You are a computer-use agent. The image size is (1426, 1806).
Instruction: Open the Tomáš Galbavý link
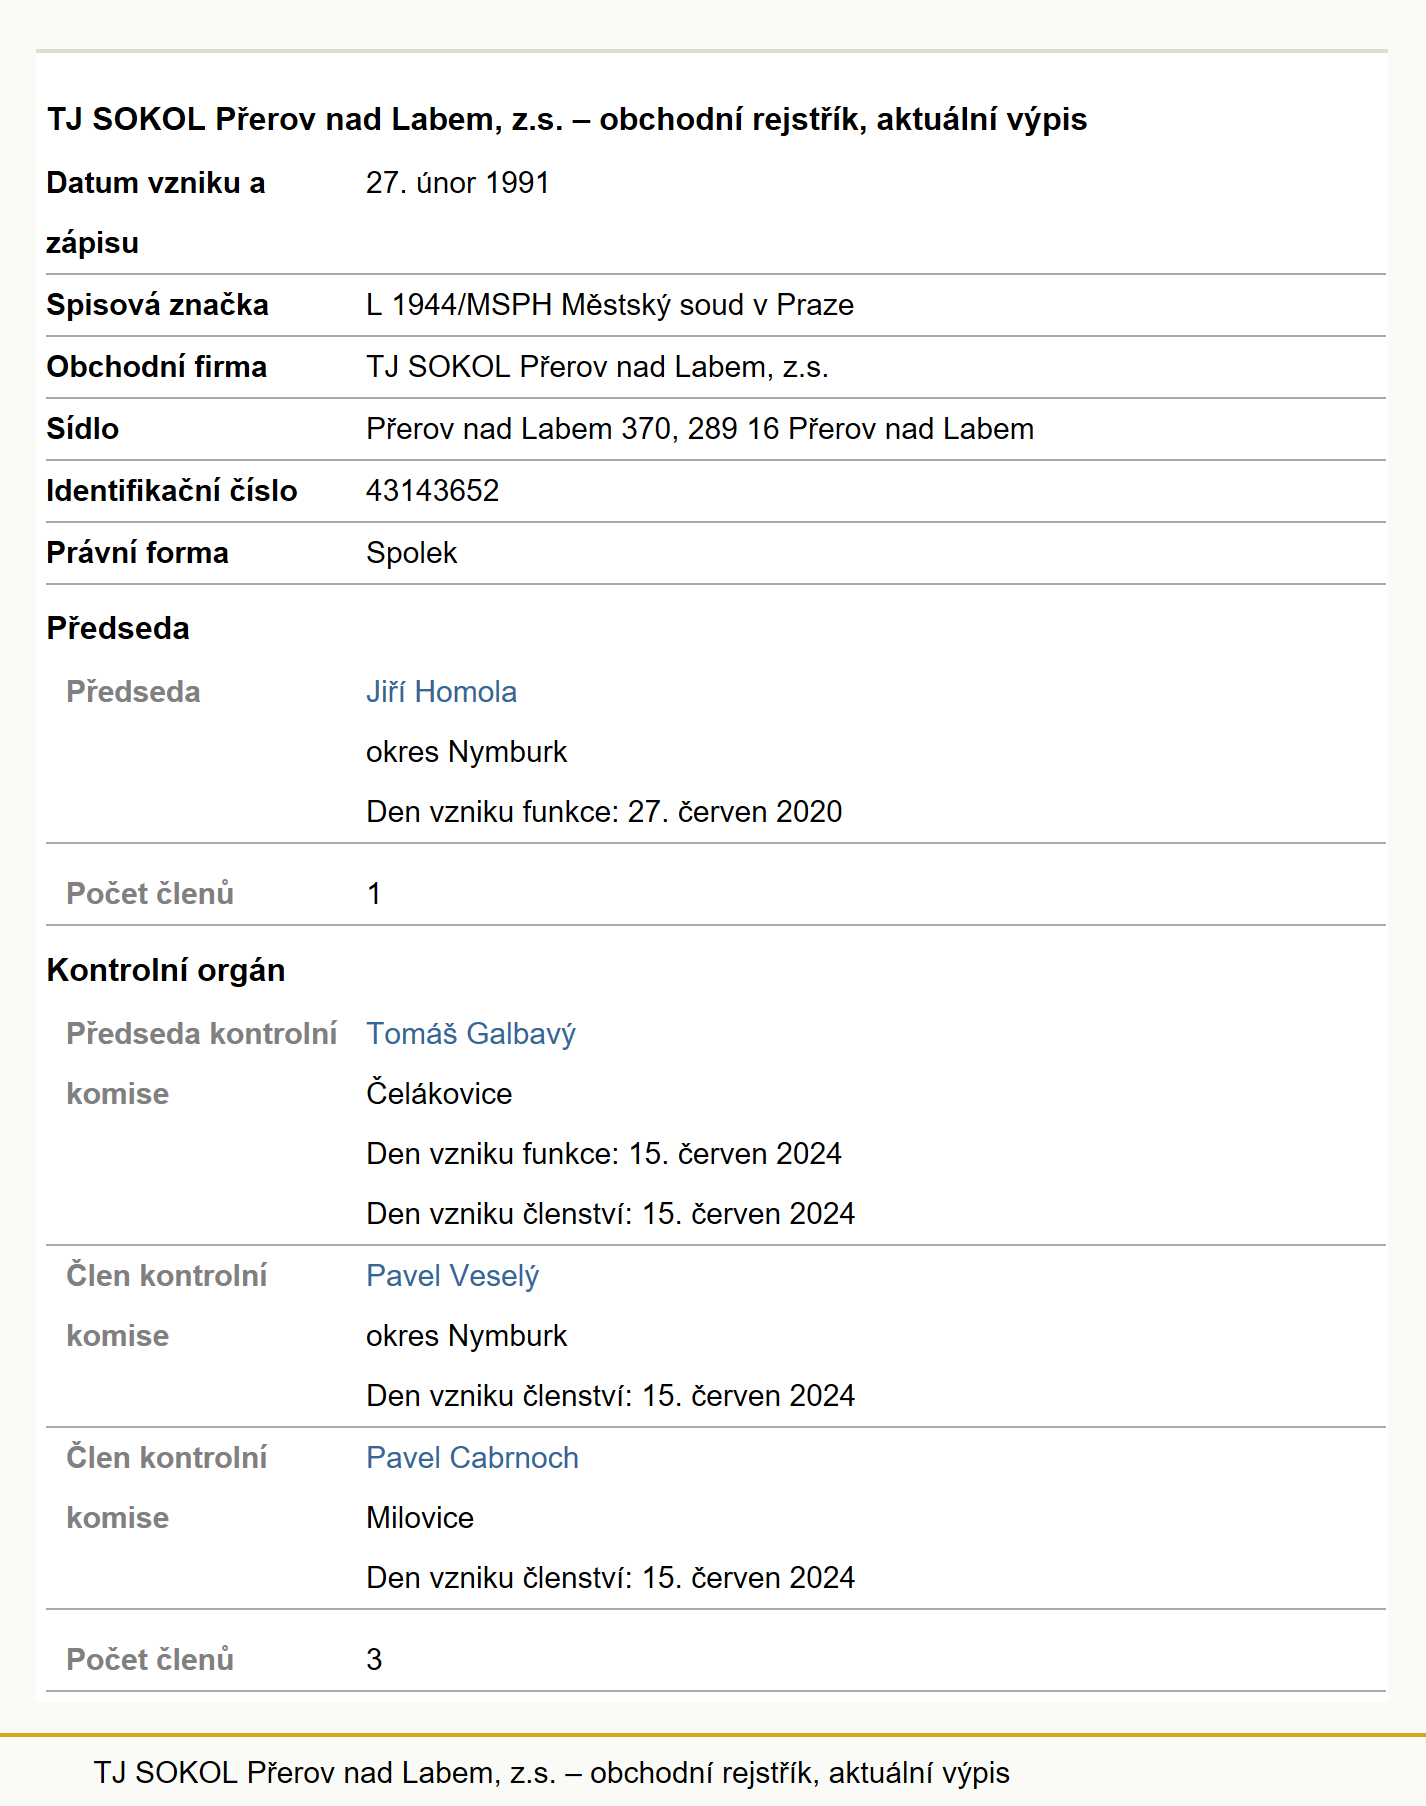(470, 1034)
